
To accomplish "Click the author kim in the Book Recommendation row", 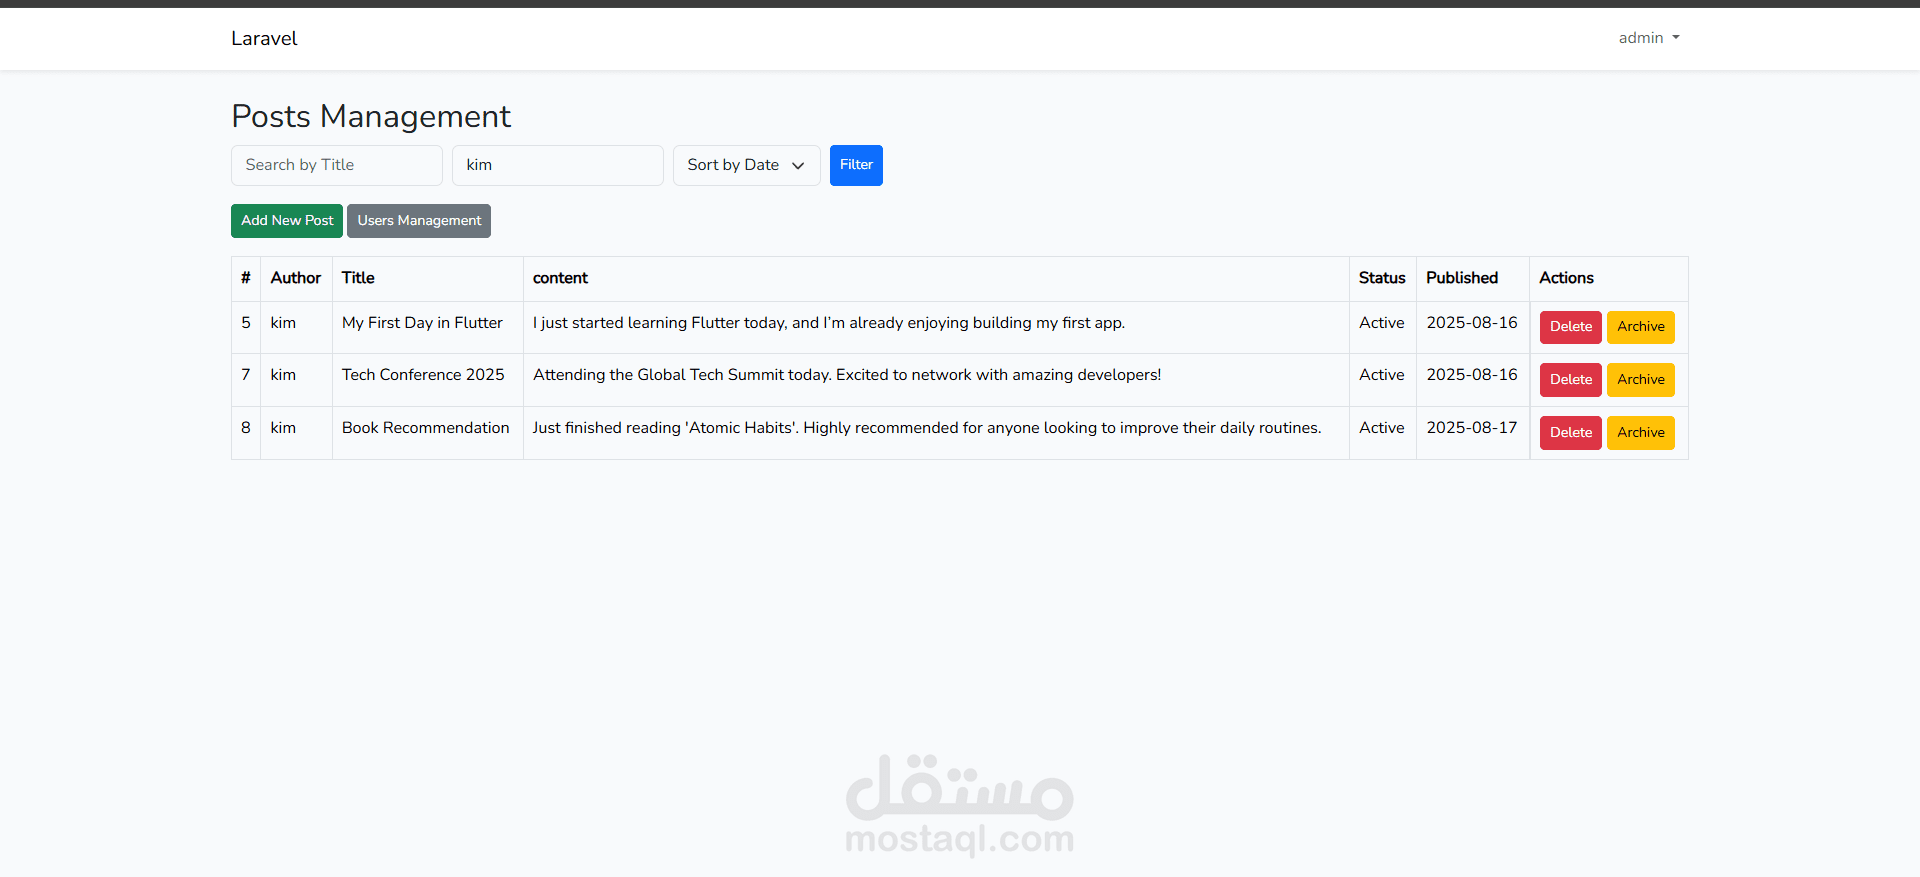I will coord(283,428).
